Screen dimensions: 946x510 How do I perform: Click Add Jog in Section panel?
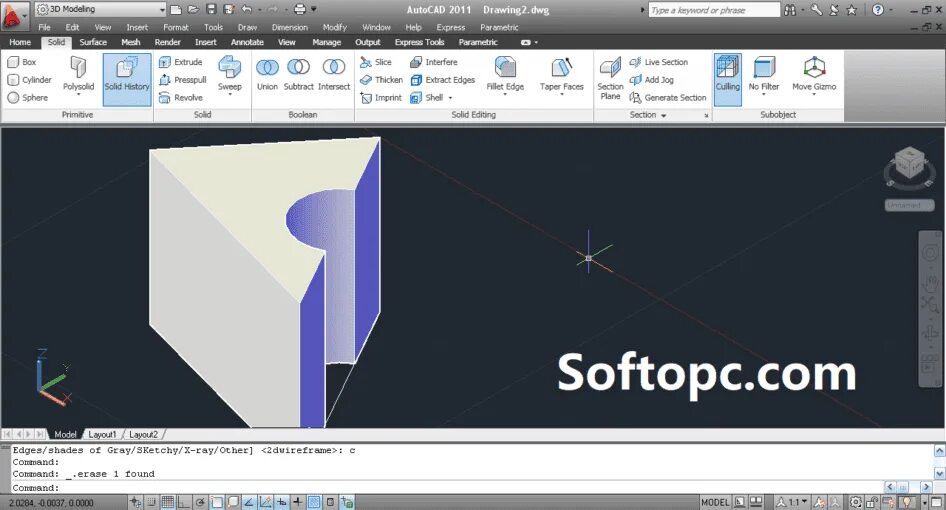tap(652, 80)
